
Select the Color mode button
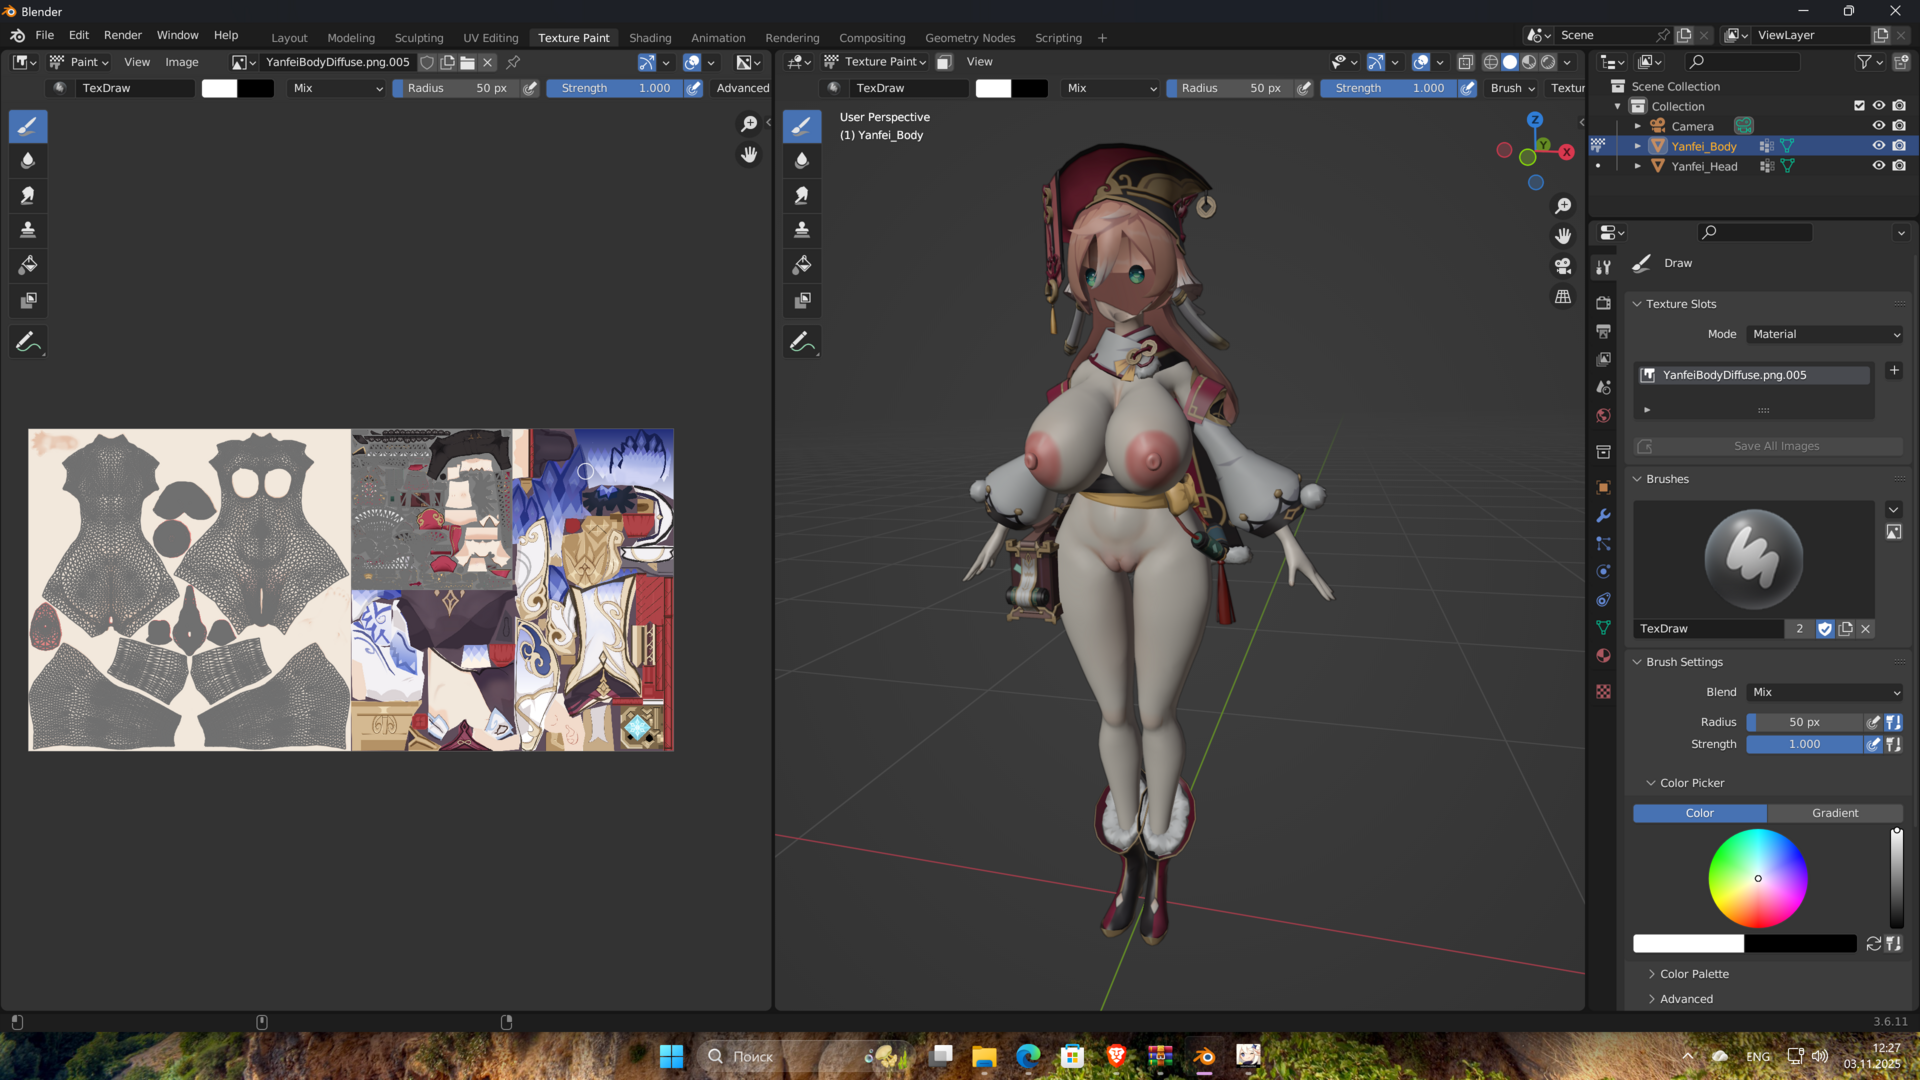tap(1699, 813)
